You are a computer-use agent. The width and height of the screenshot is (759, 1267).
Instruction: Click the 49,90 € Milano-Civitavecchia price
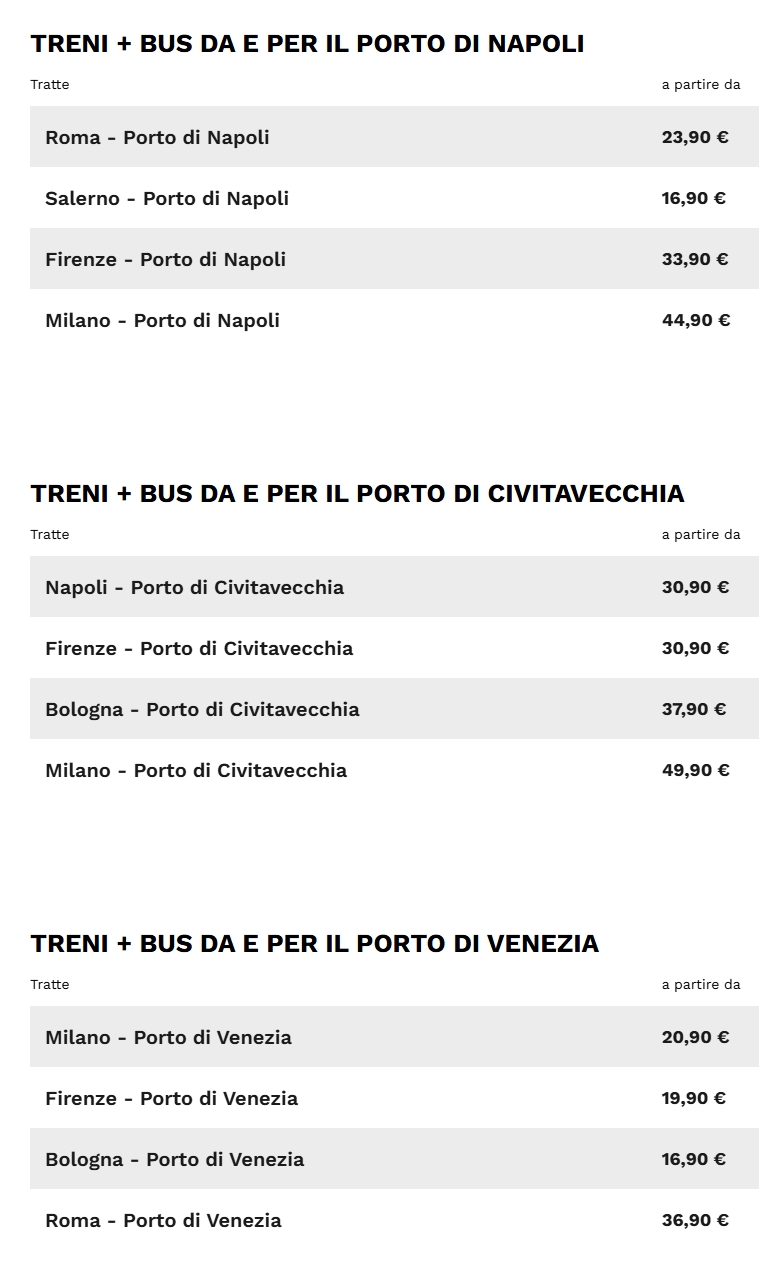[x=696, y=770]
